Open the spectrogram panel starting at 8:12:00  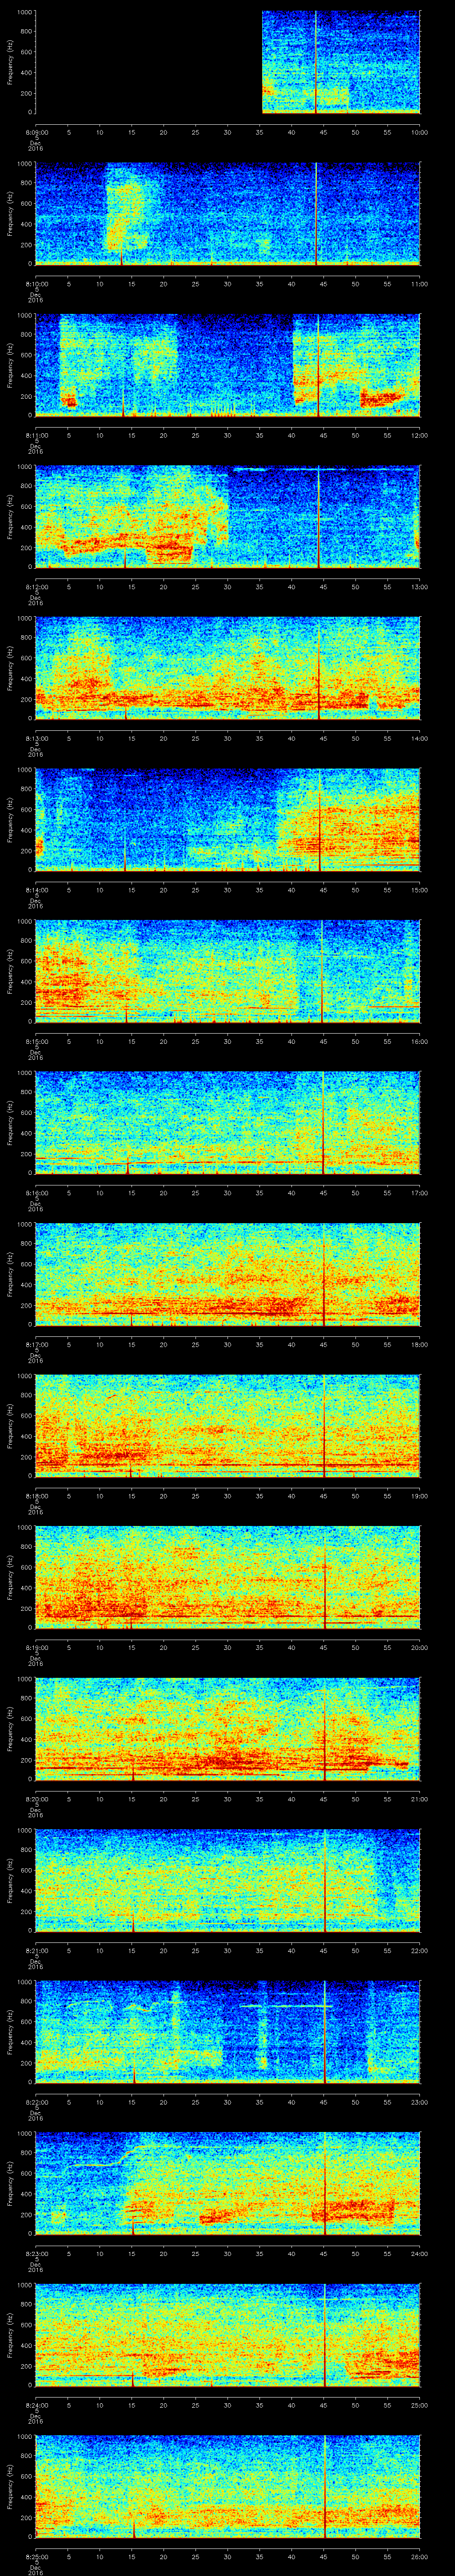228,517
